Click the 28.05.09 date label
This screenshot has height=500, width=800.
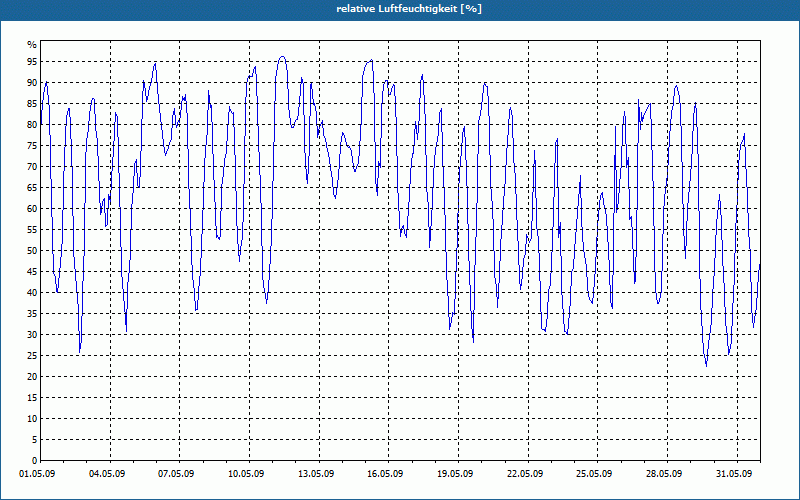click(664, 474)
